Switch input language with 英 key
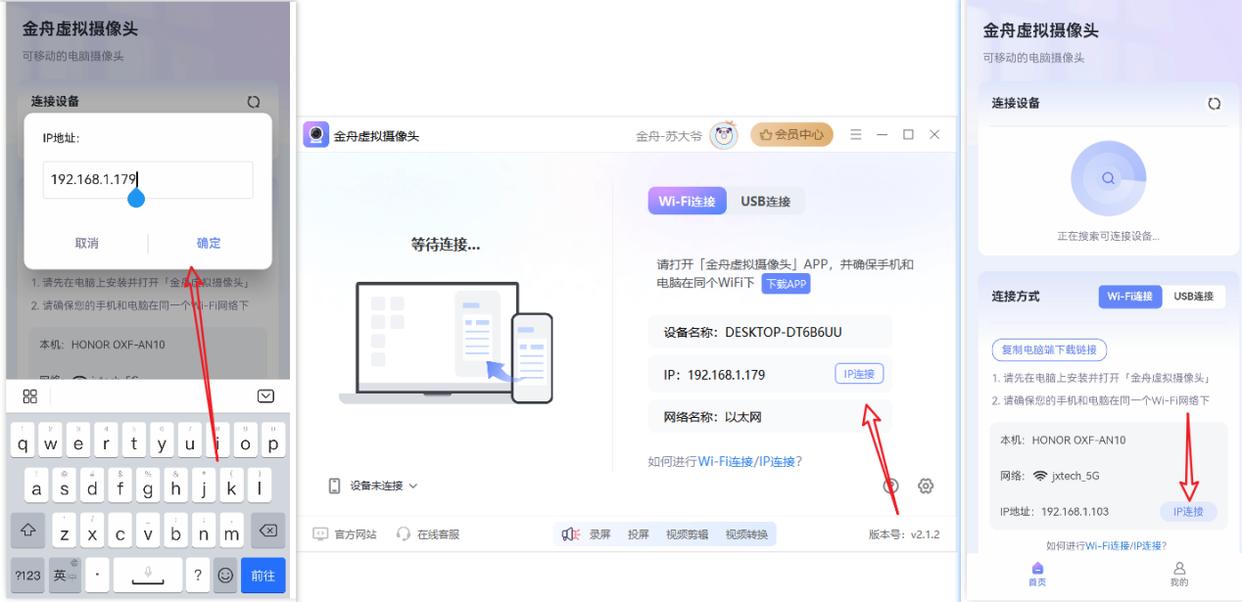Image resolution: width=1242 pixels, height=602 pixels. (x=64, y=575)
